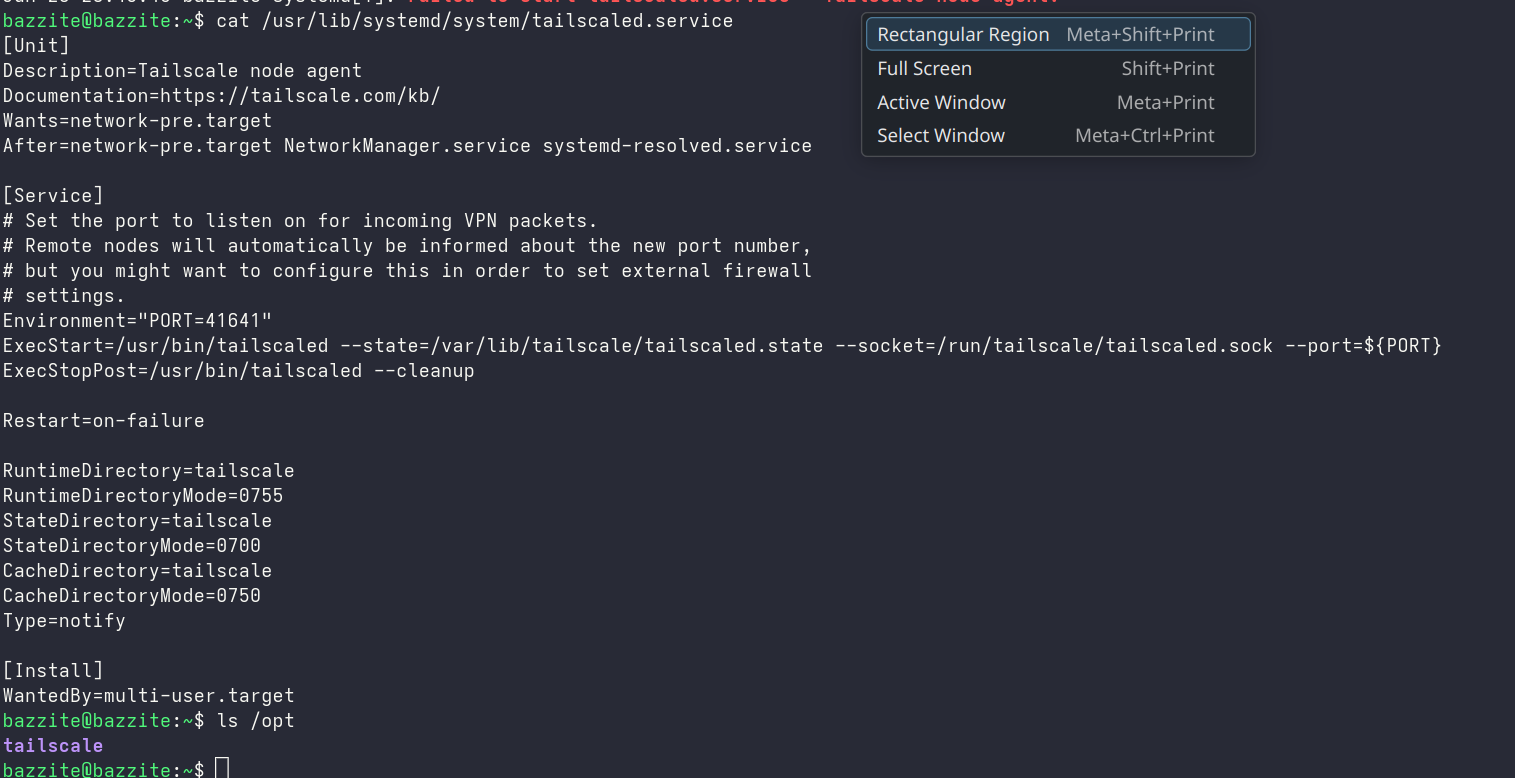Click the [Install] section header
Image resolution: width=1515 pixels, height=778 pixels.
tap(53, 671)
